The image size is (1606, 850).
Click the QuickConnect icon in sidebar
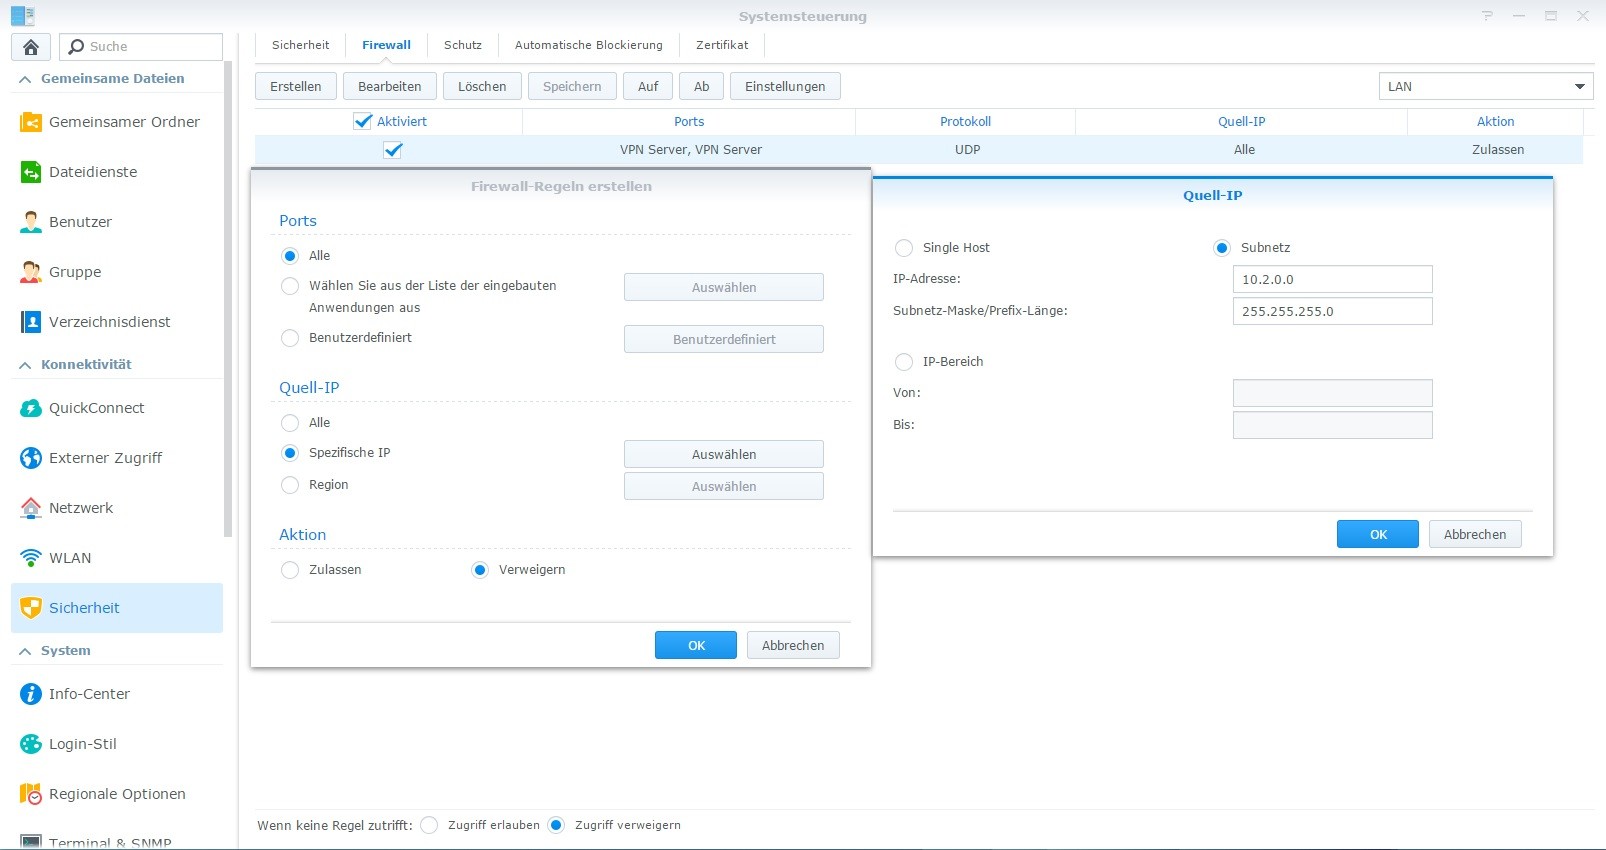[31, 408]
